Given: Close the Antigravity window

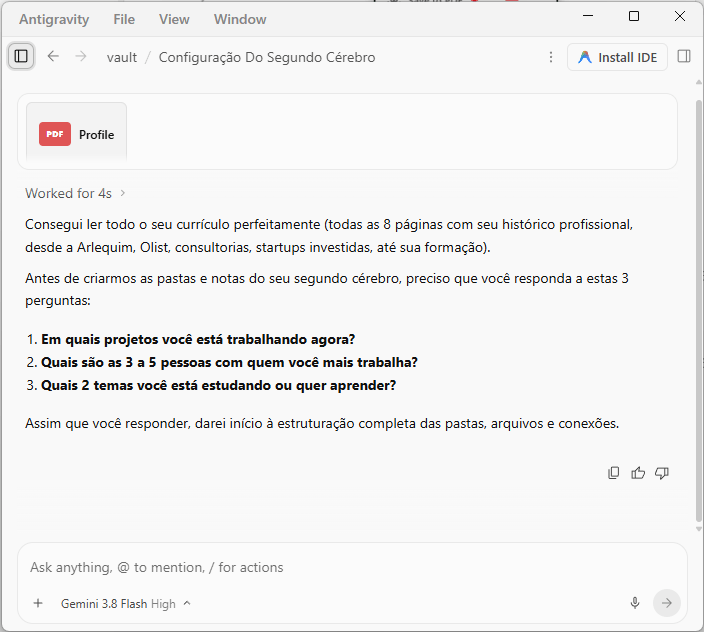Looking at the screenshot, I should point(680,16).
